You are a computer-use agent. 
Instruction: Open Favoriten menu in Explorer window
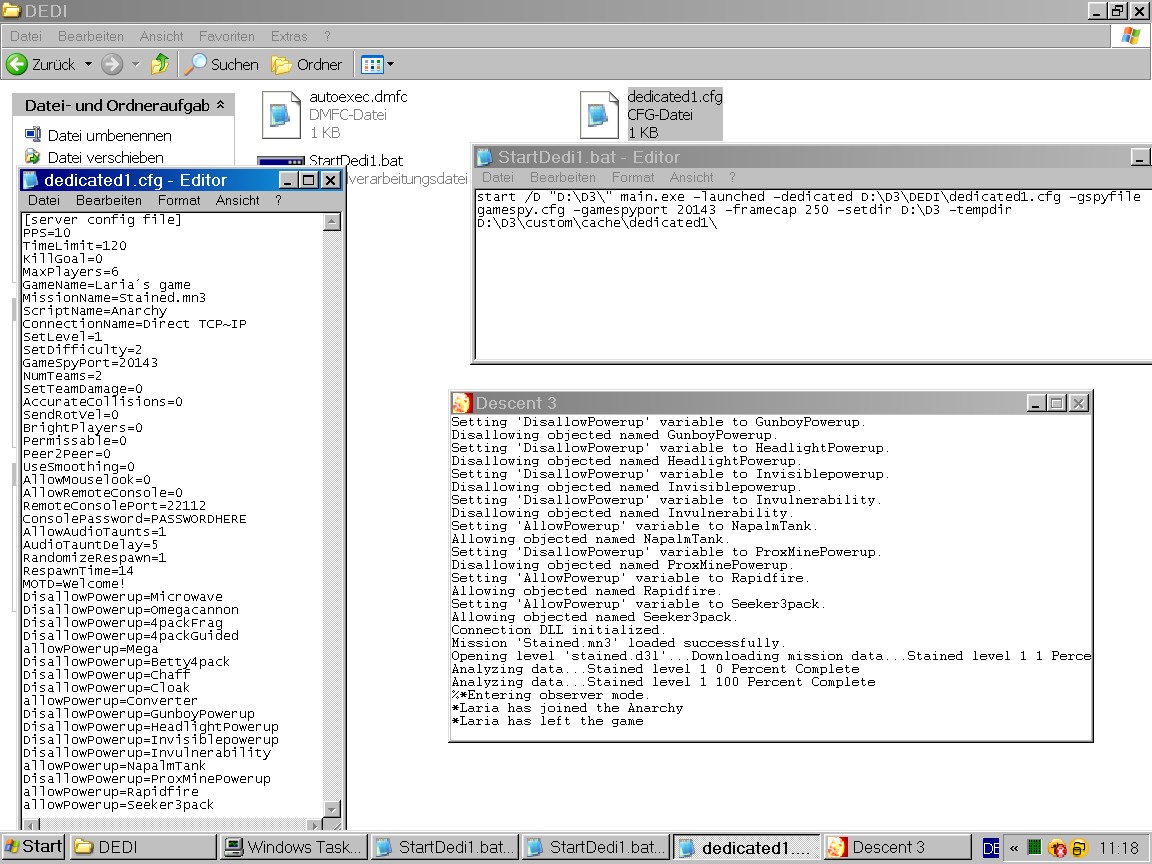click(x=226, y=36)
